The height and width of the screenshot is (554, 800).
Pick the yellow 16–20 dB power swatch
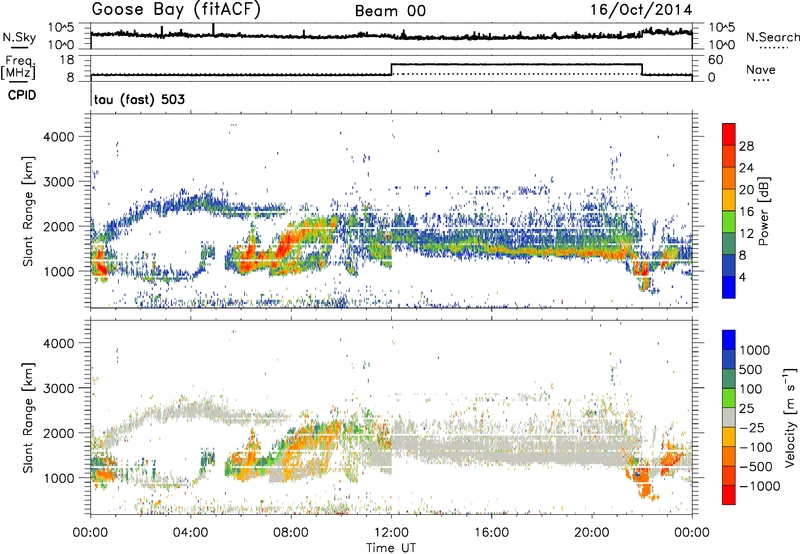point(729,200)
